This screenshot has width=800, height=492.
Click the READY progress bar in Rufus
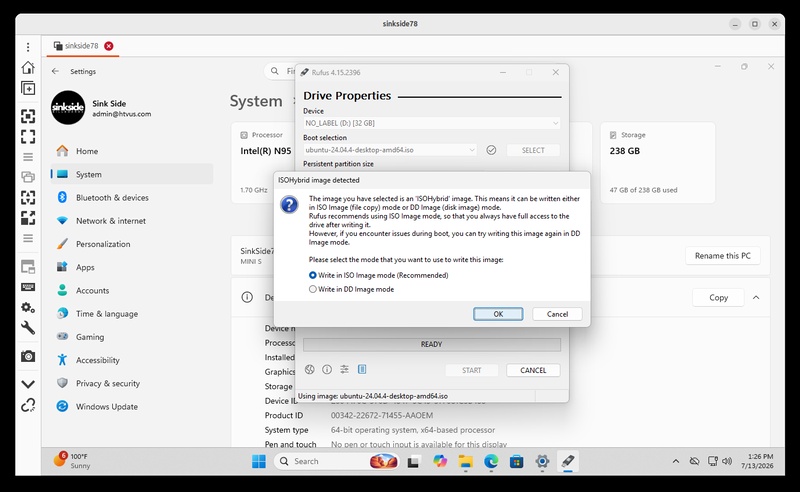432,345
